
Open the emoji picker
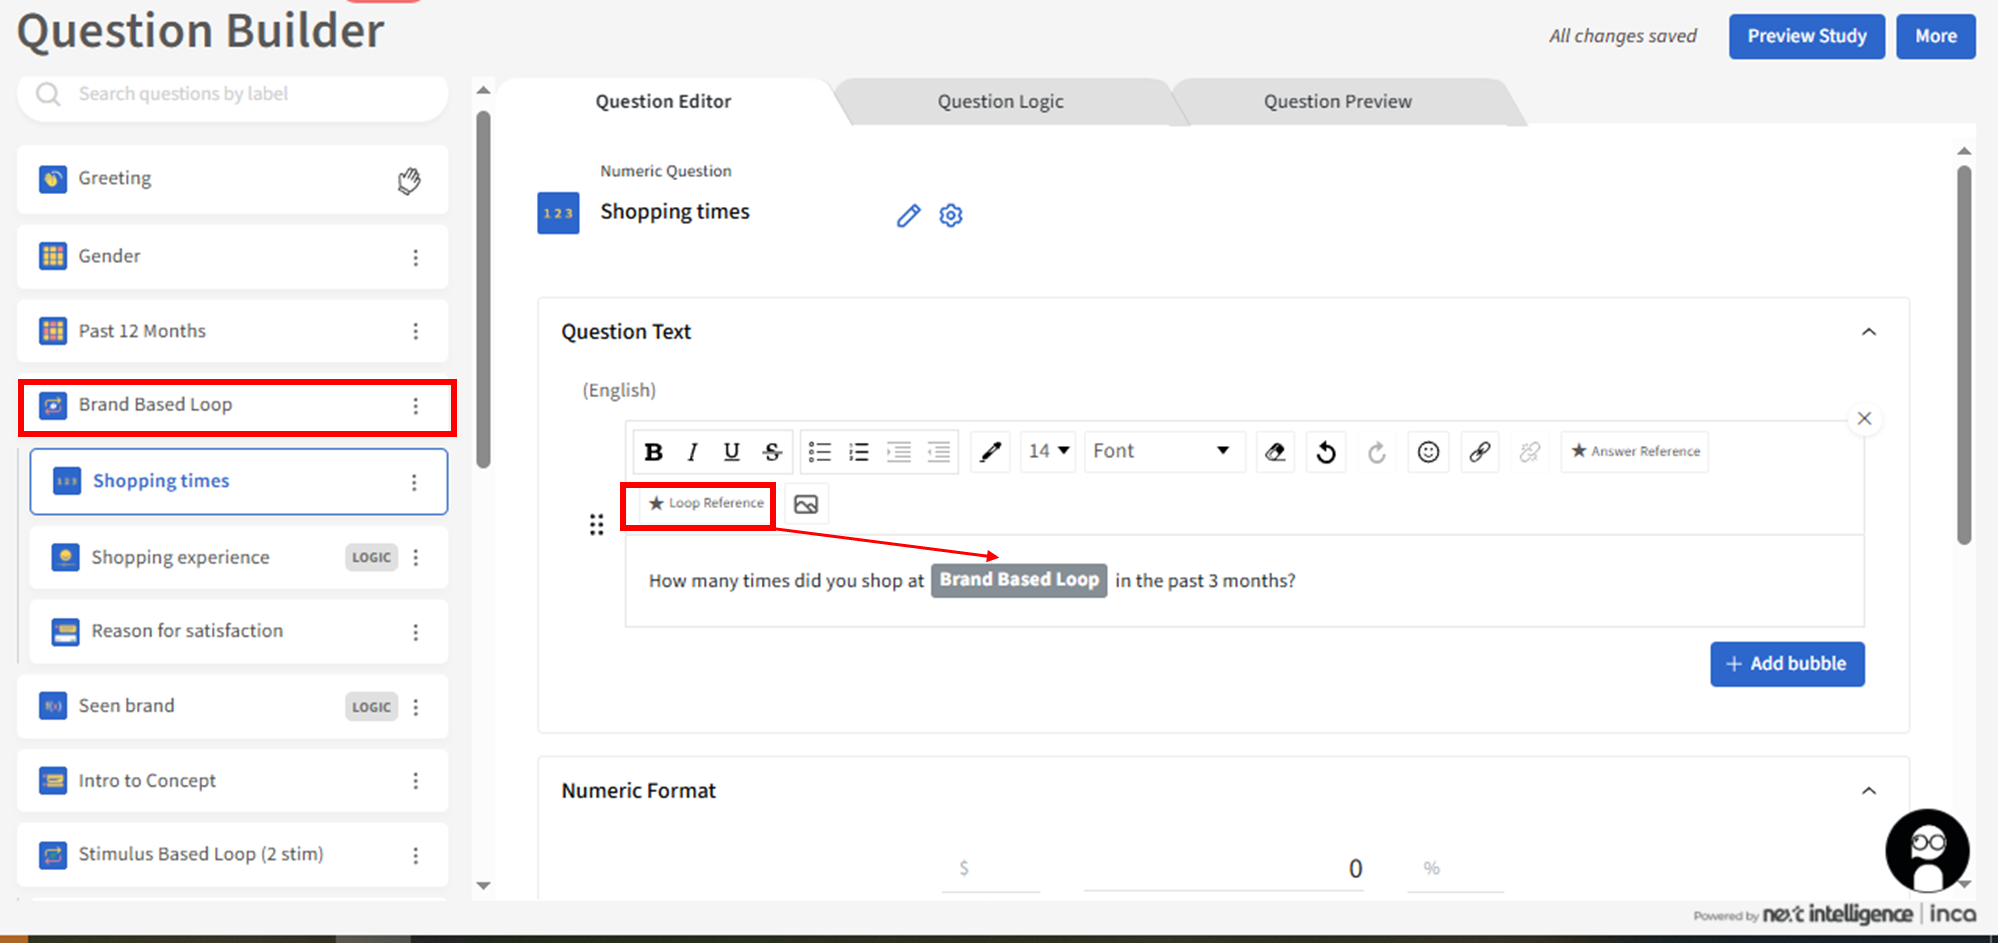point(1428,452)
